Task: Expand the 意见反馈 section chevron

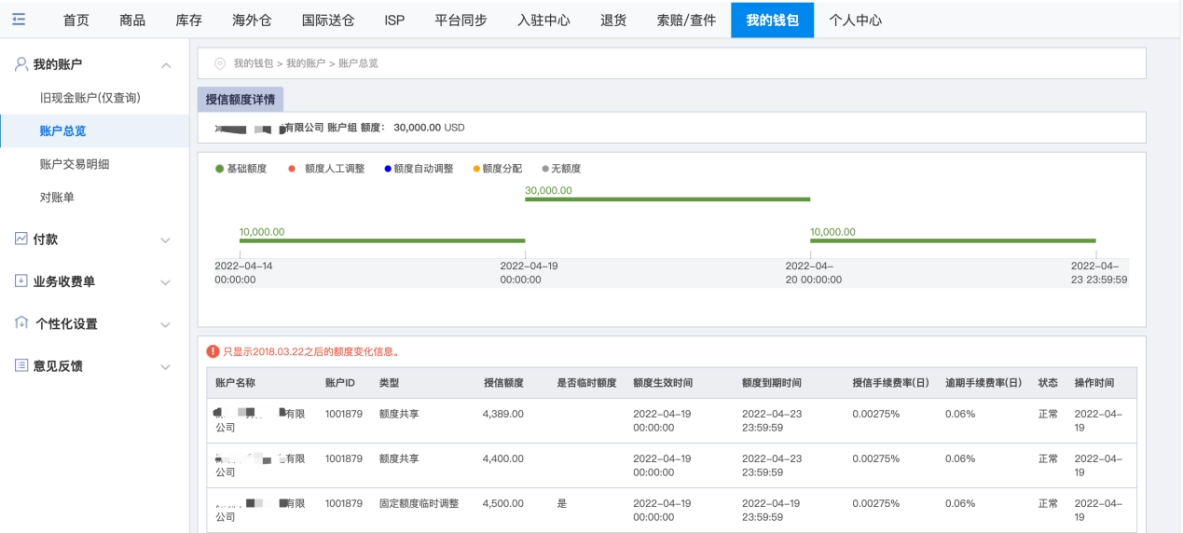Action: click(166, 367)
